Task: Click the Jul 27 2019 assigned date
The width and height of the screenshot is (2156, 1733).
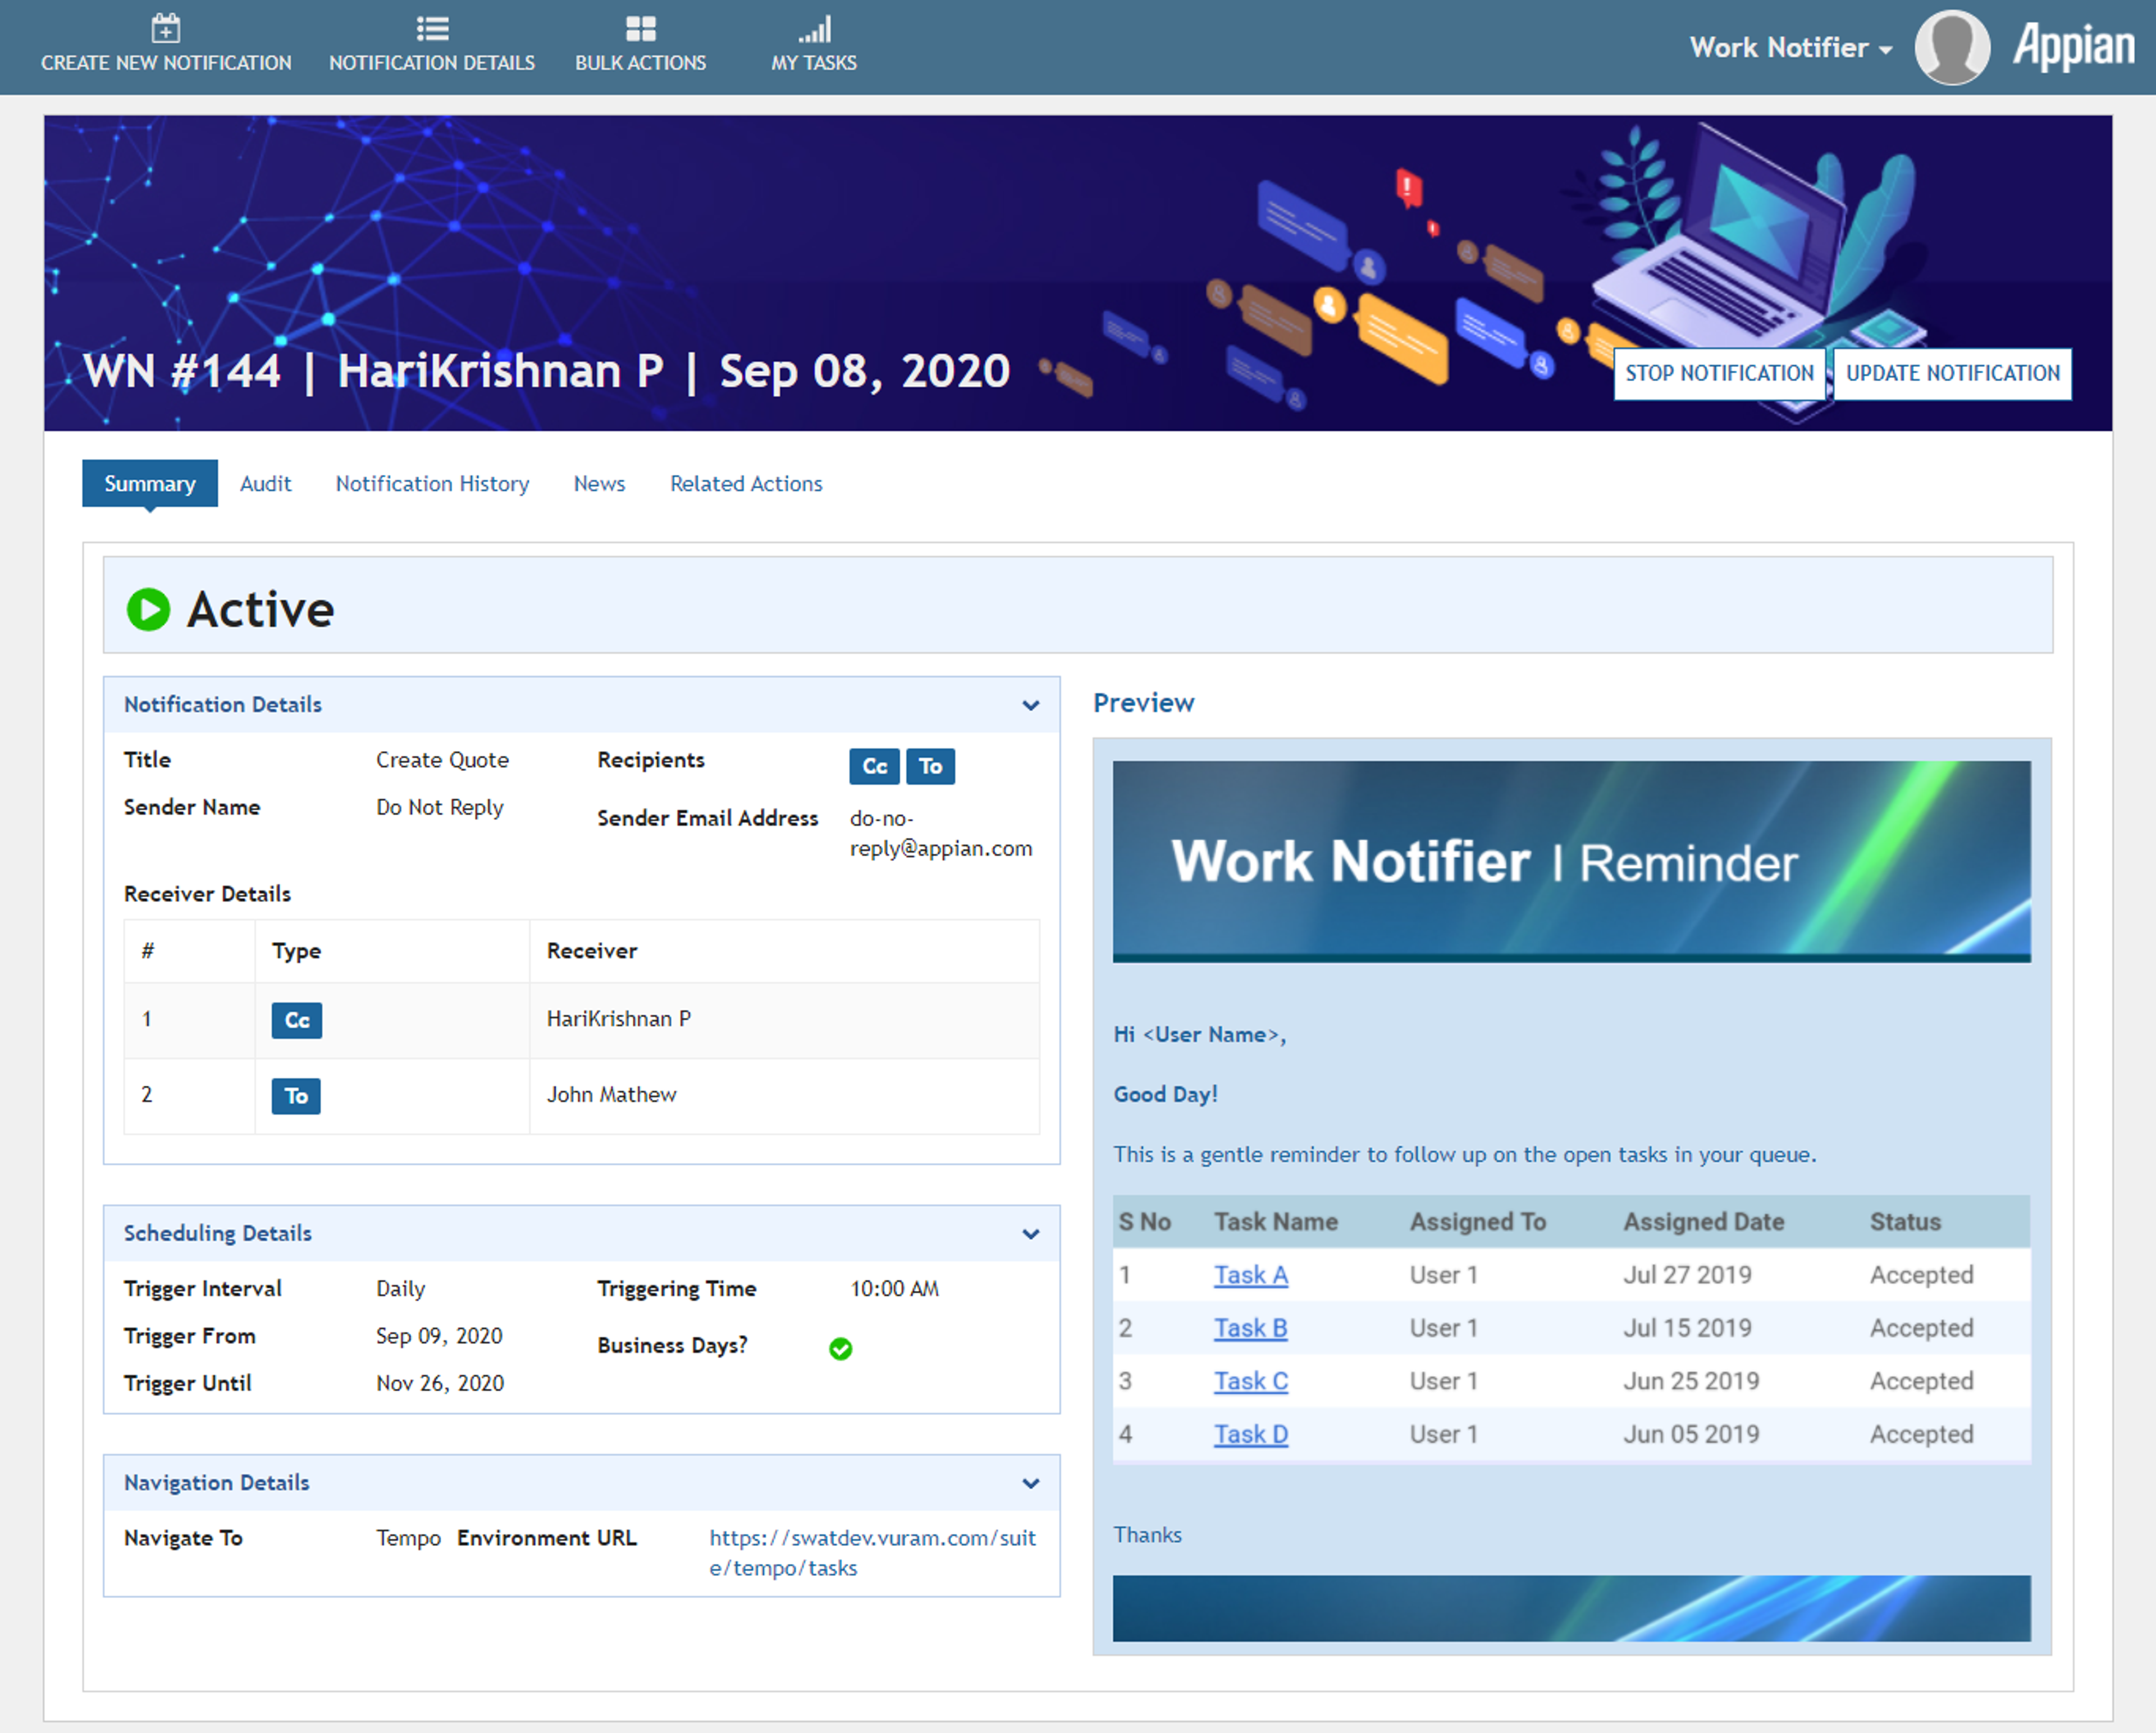Action: (x=1687, y=1275)
